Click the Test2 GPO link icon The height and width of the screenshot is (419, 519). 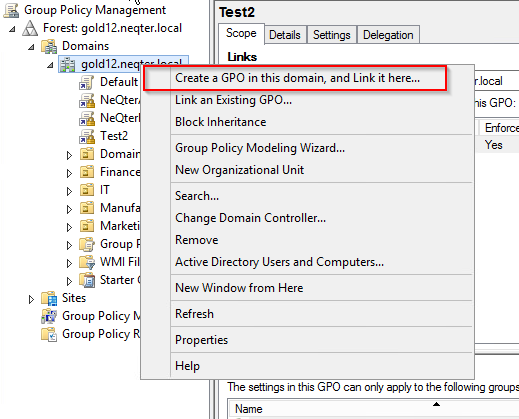click(87, 136)
